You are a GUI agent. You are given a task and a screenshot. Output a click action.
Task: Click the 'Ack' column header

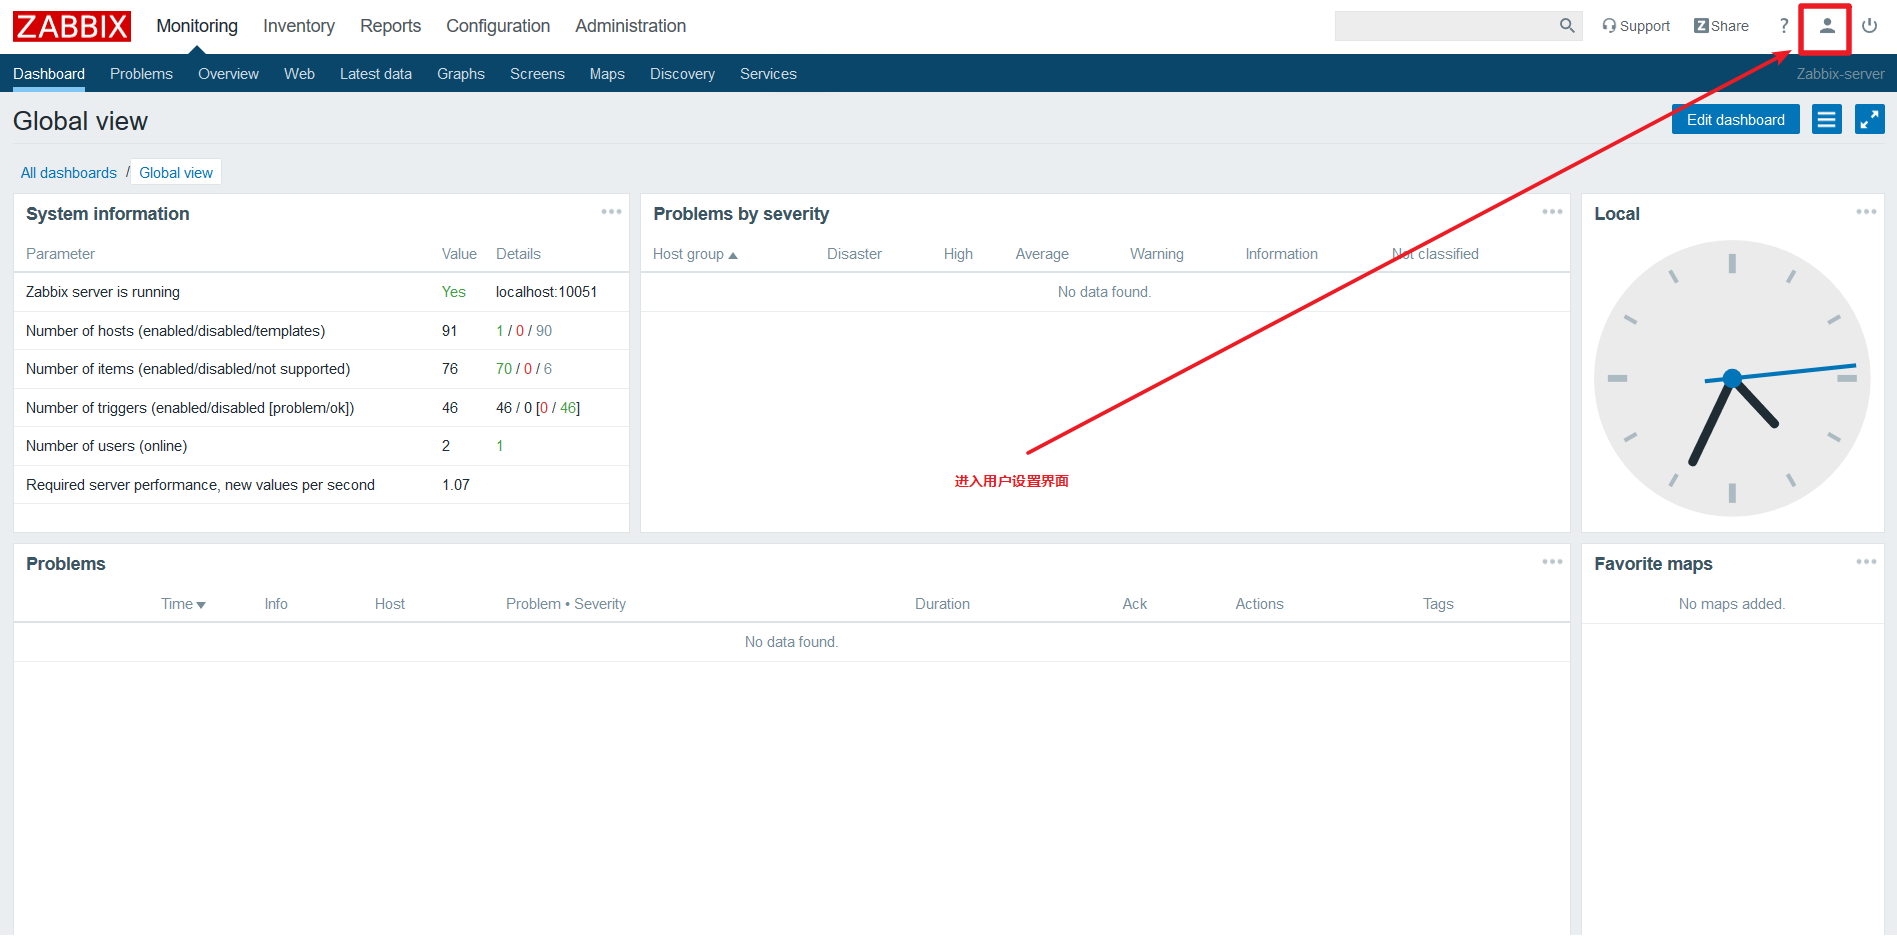point(1135,604)
